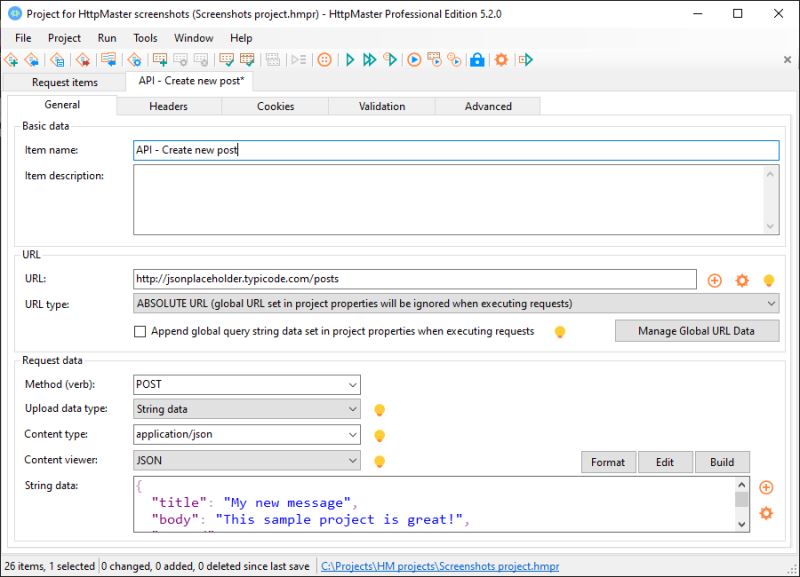Open the File menu
This screenshot has width=800, height=577.
pyautogui.click(x=23, y=38)
